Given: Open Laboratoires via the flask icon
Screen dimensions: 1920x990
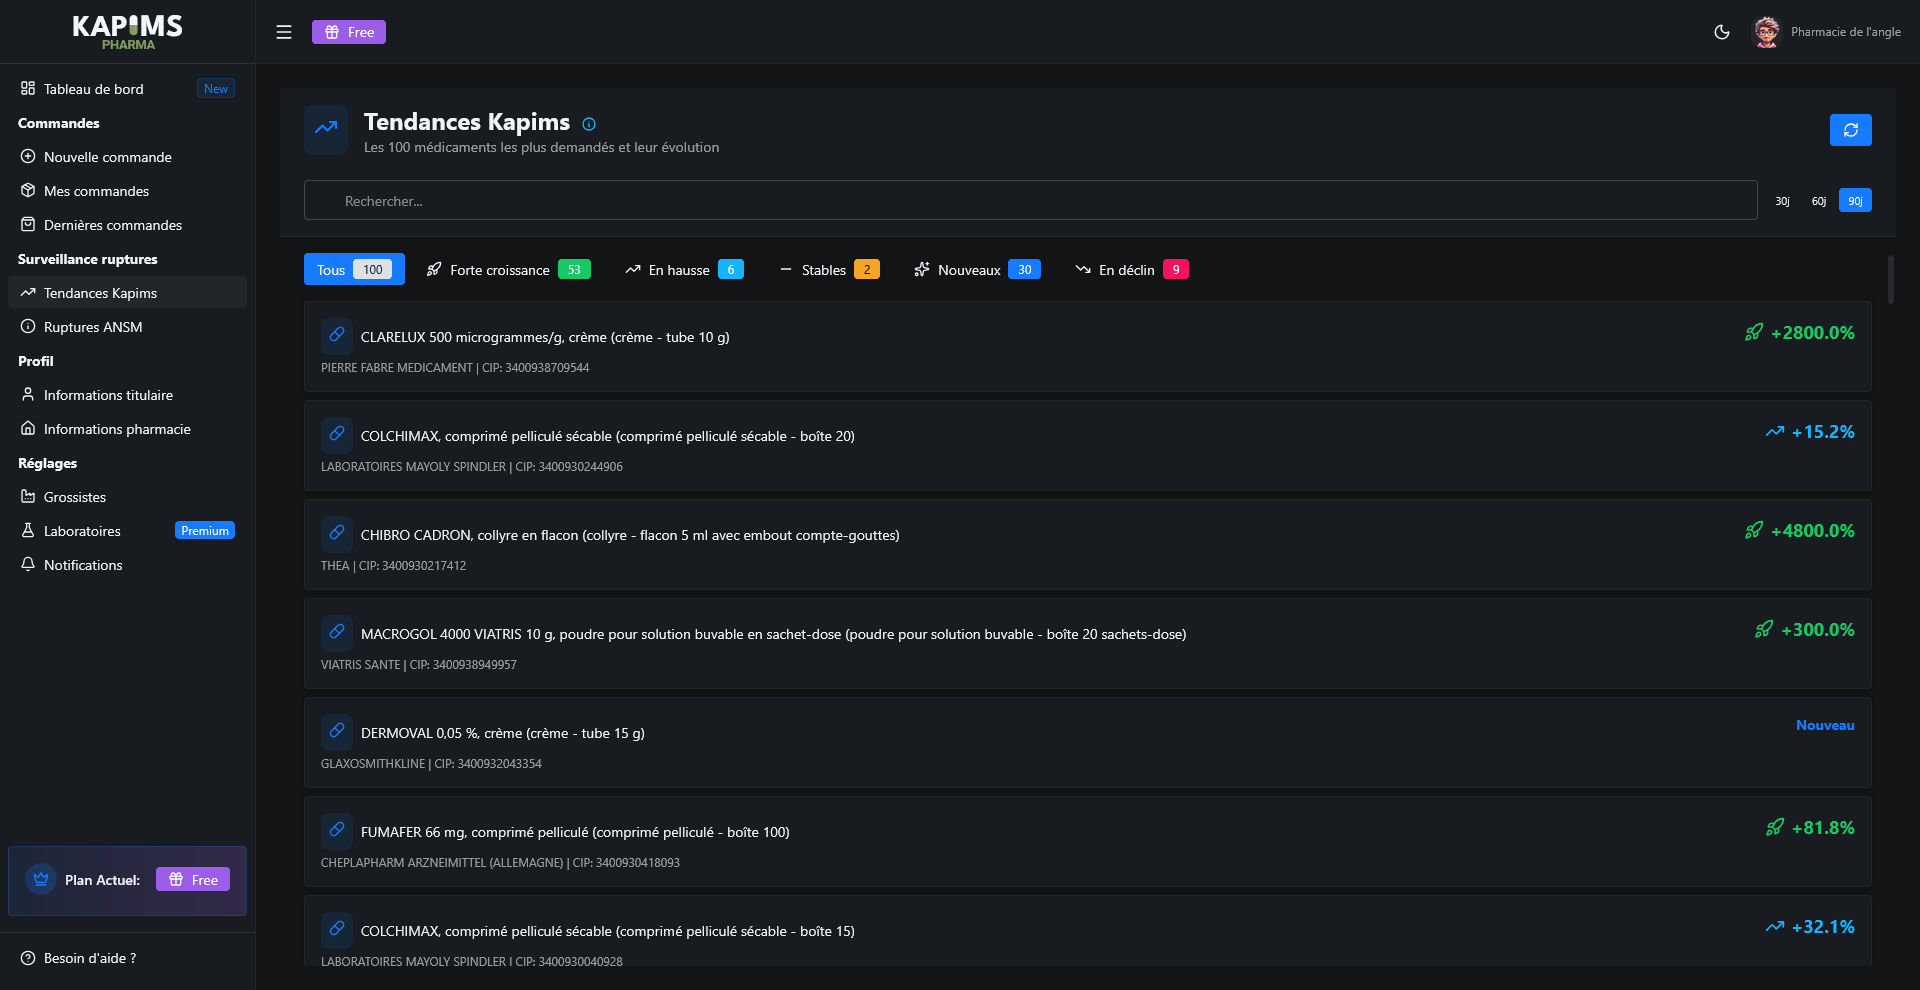Looking at the screenshot, I should [x=28, y=530].
